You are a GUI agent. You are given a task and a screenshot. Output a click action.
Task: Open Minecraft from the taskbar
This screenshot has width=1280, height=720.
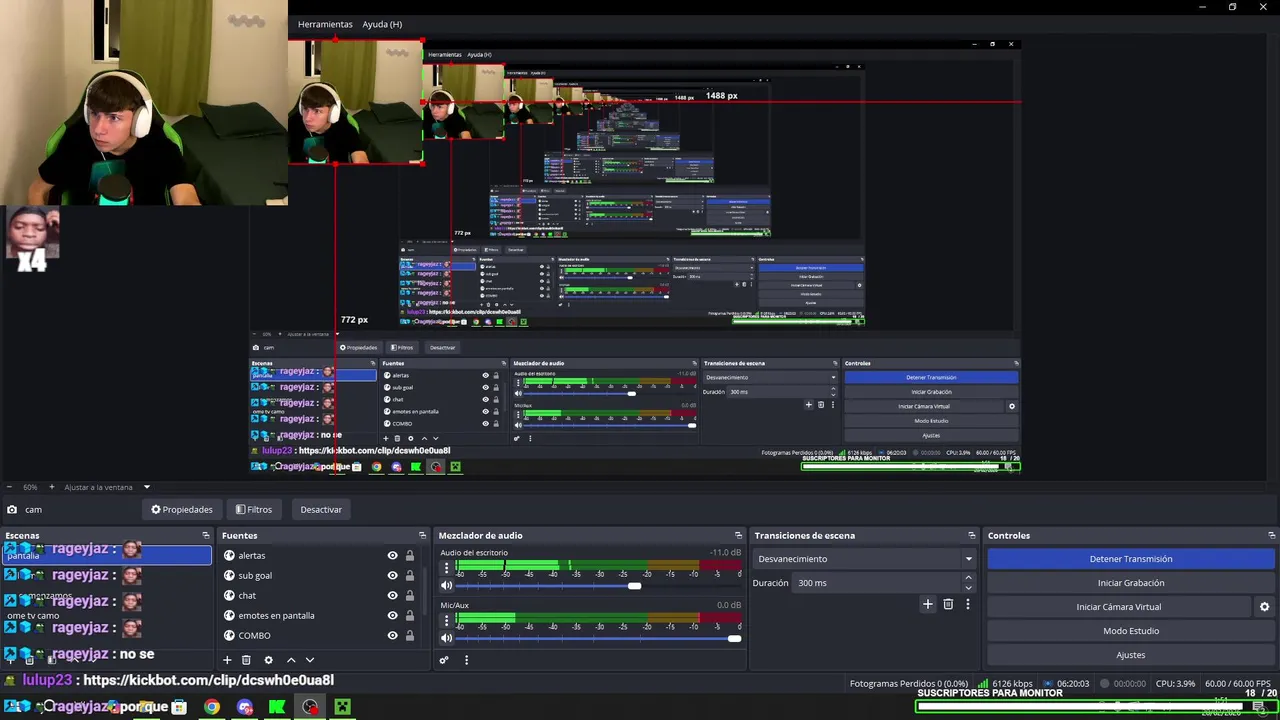pos(342,707)
